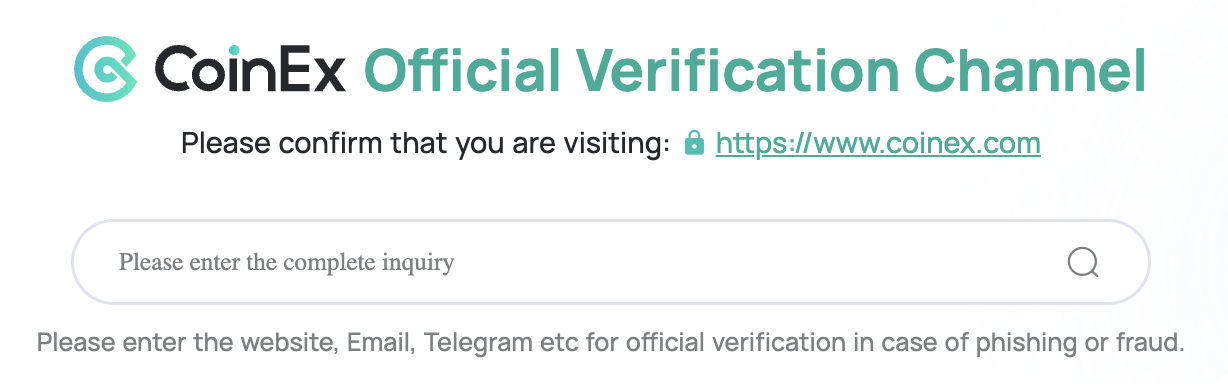Focus the complete inquiry input field
This screenshot has height=384, width=1228.
pos(610,263)
